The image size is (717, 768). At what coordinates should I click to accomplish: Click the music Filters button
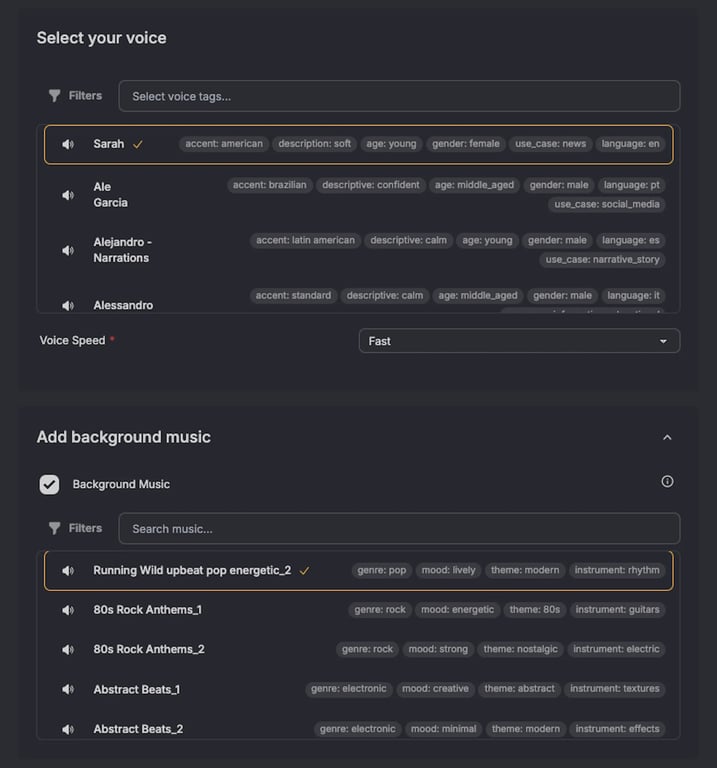point(75,528)
